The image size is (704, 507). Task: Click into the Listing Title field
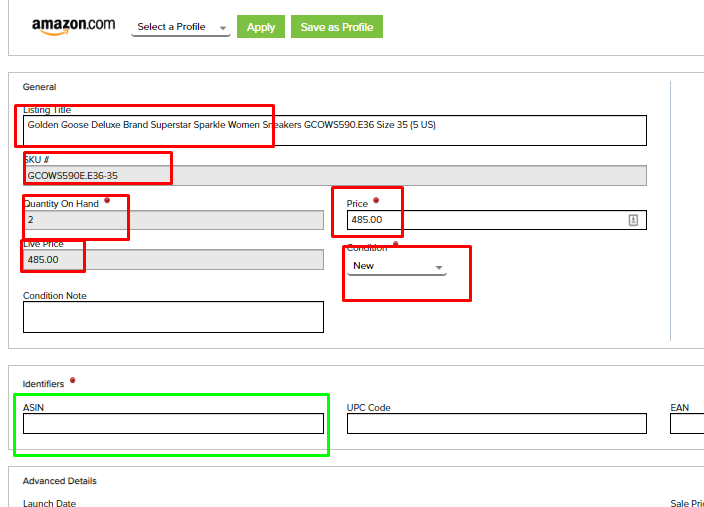335,131
